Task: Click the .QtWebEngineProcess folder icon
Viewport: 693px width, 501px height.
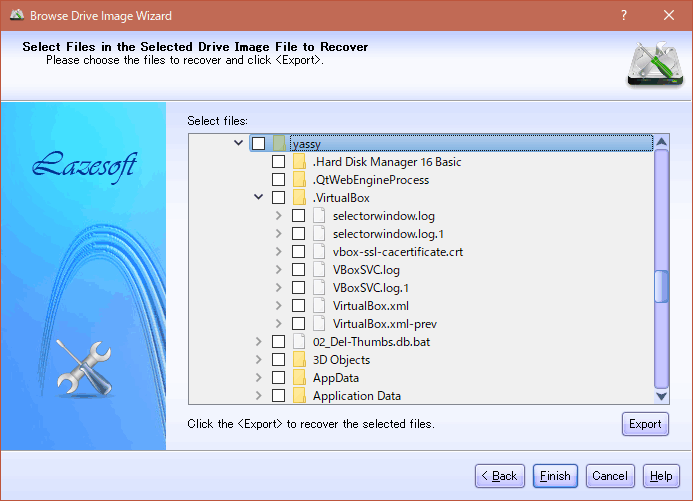Action: (299, 179)
